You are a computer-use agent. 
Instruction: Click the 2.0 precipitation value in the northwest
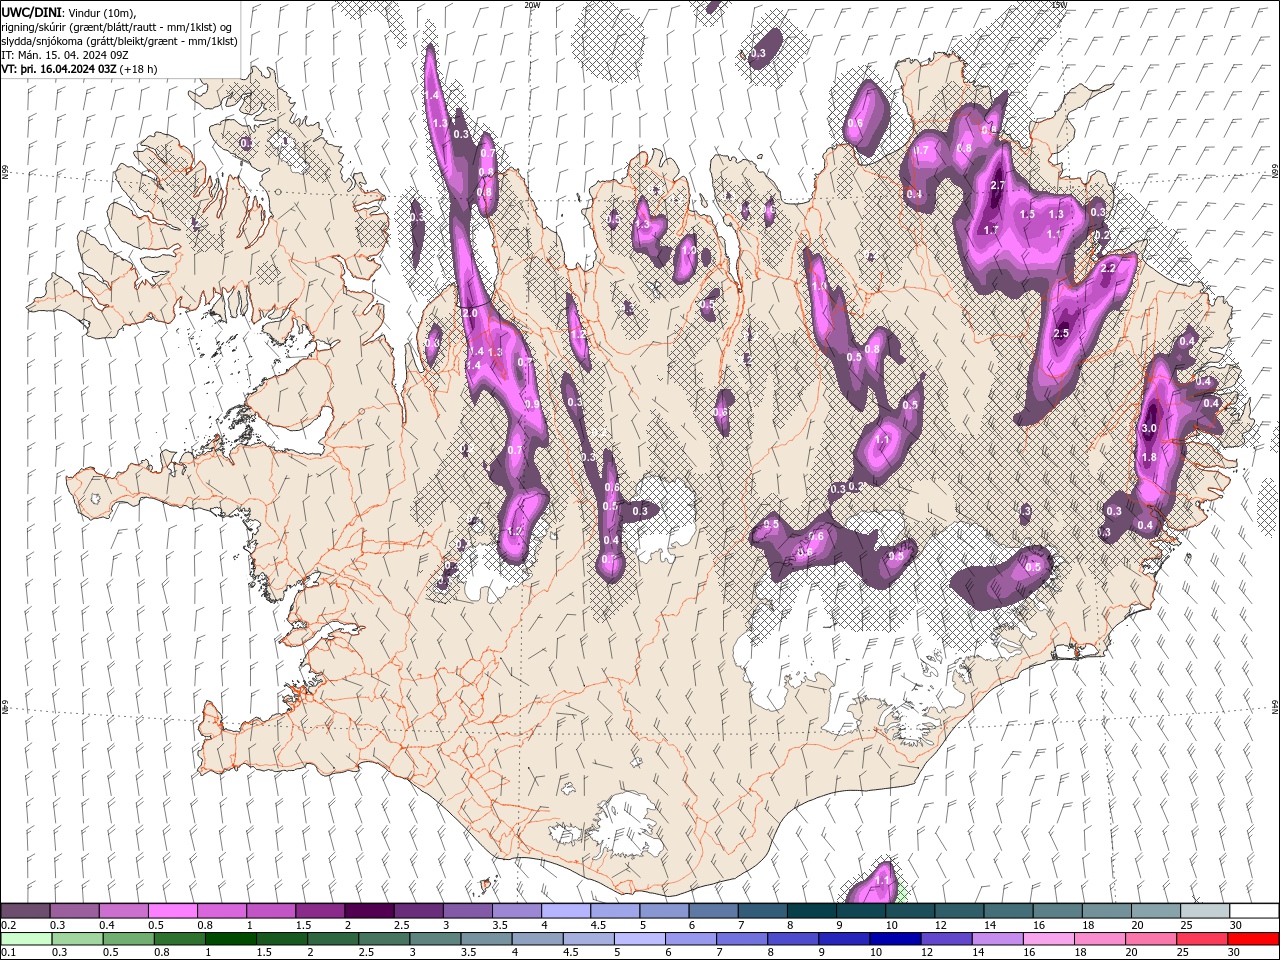click(470, 314)
